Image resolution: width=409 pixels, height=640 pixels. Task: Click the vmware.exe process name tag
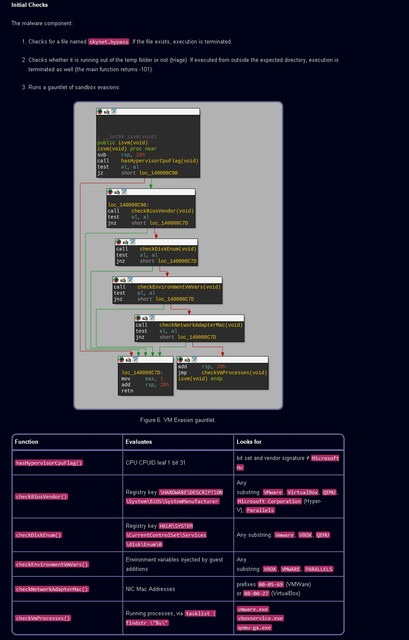pos(253,609)
